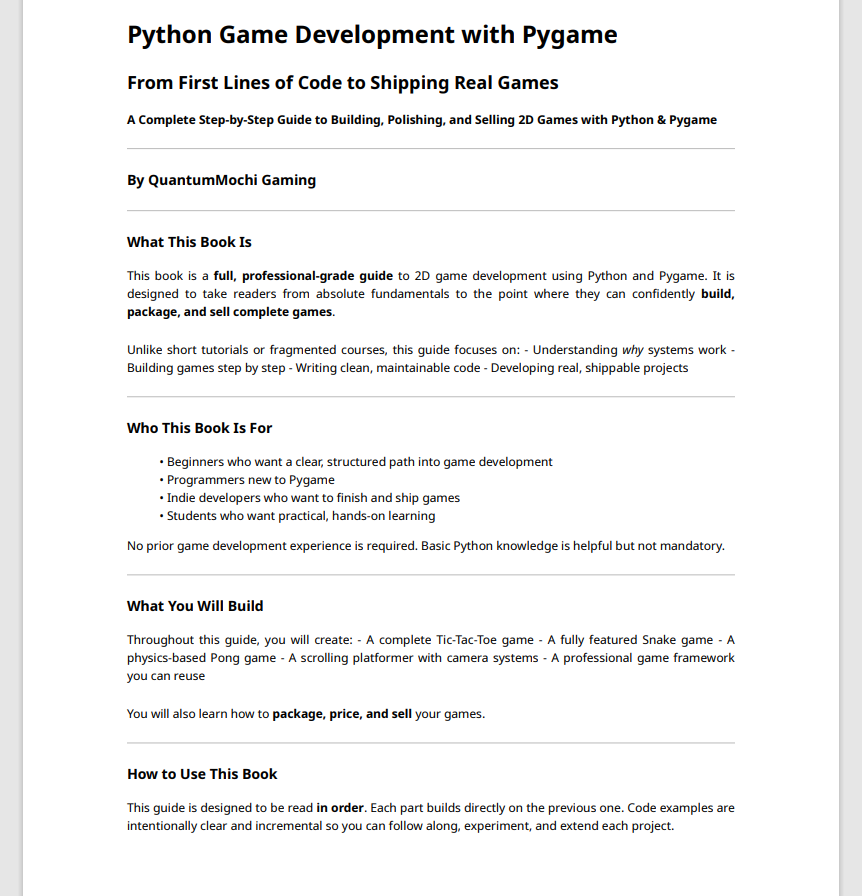Click the text 'intentionally clear and incremental'
This screenshot has width=862, height=896.
pyautogui.click(x=225, y=826)
